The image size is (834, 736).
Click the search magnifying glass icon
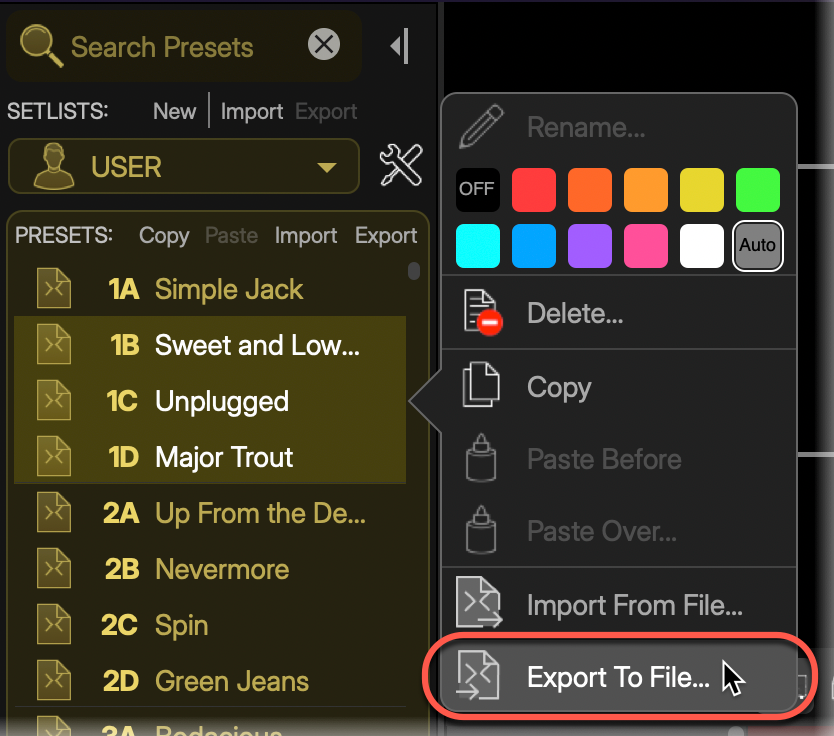point(39,45)
